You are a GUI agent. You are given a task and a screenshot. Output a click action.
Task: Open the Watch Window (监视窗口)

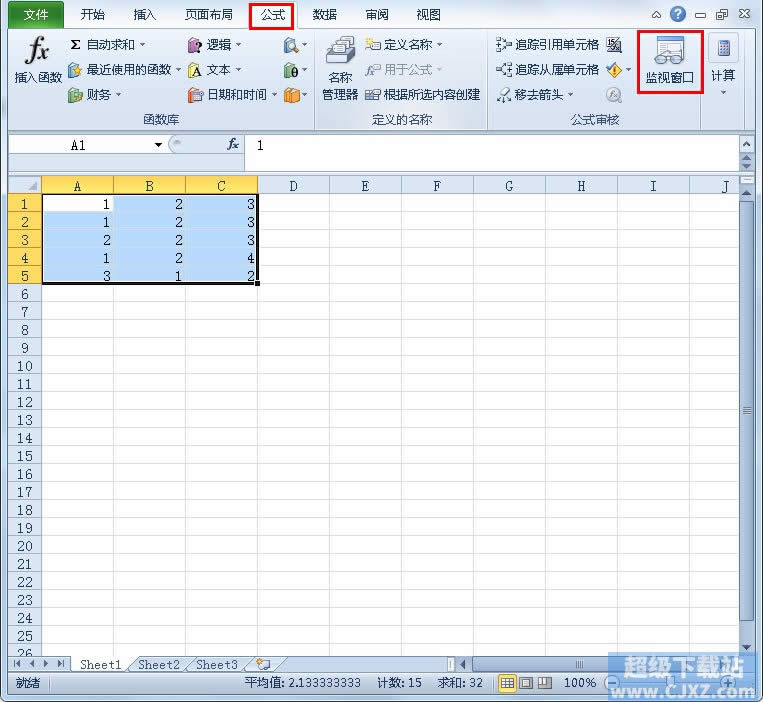(670, 61)
